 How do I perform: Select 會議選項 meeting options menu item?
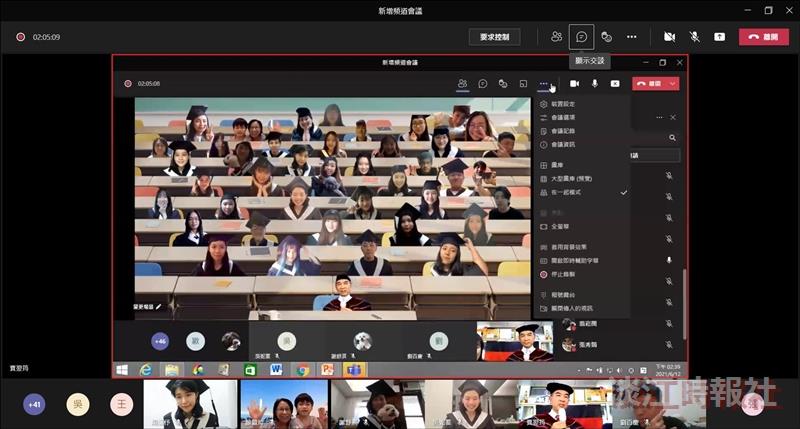[x=582, y=117]
